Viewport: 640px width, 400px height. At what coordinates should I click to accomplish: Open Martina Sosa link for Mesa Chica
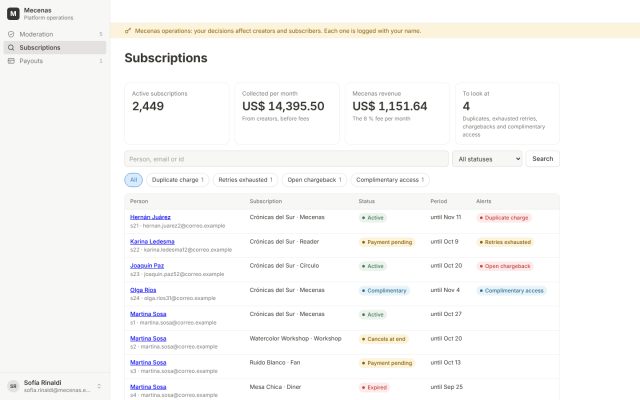pos(148,387)
